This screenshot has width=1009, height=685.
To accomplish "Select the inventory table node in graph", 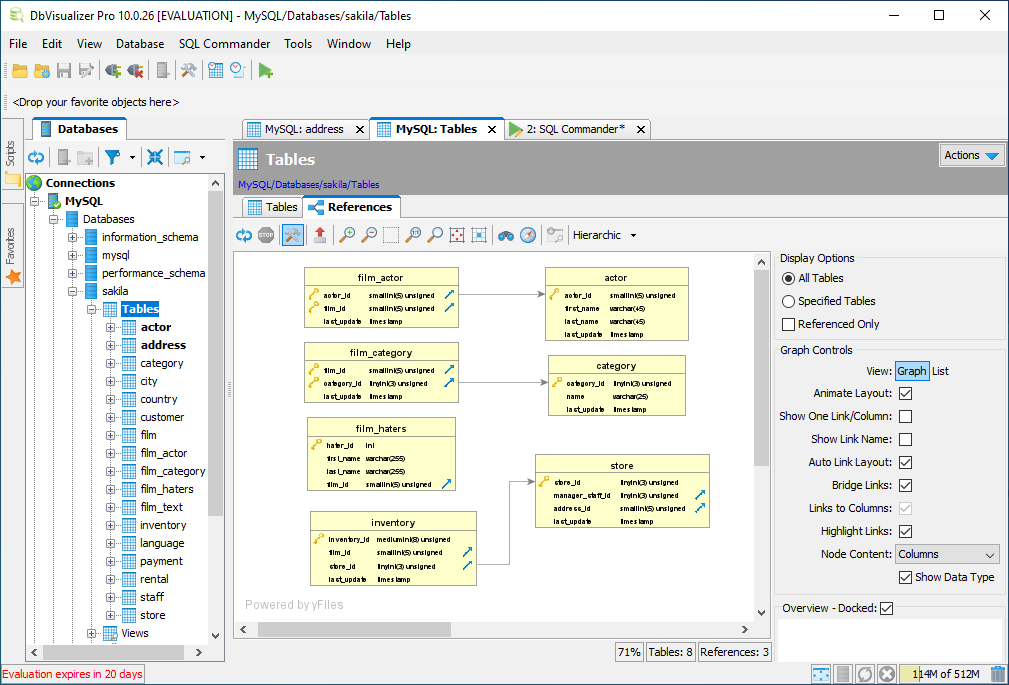I will [393, 549].
